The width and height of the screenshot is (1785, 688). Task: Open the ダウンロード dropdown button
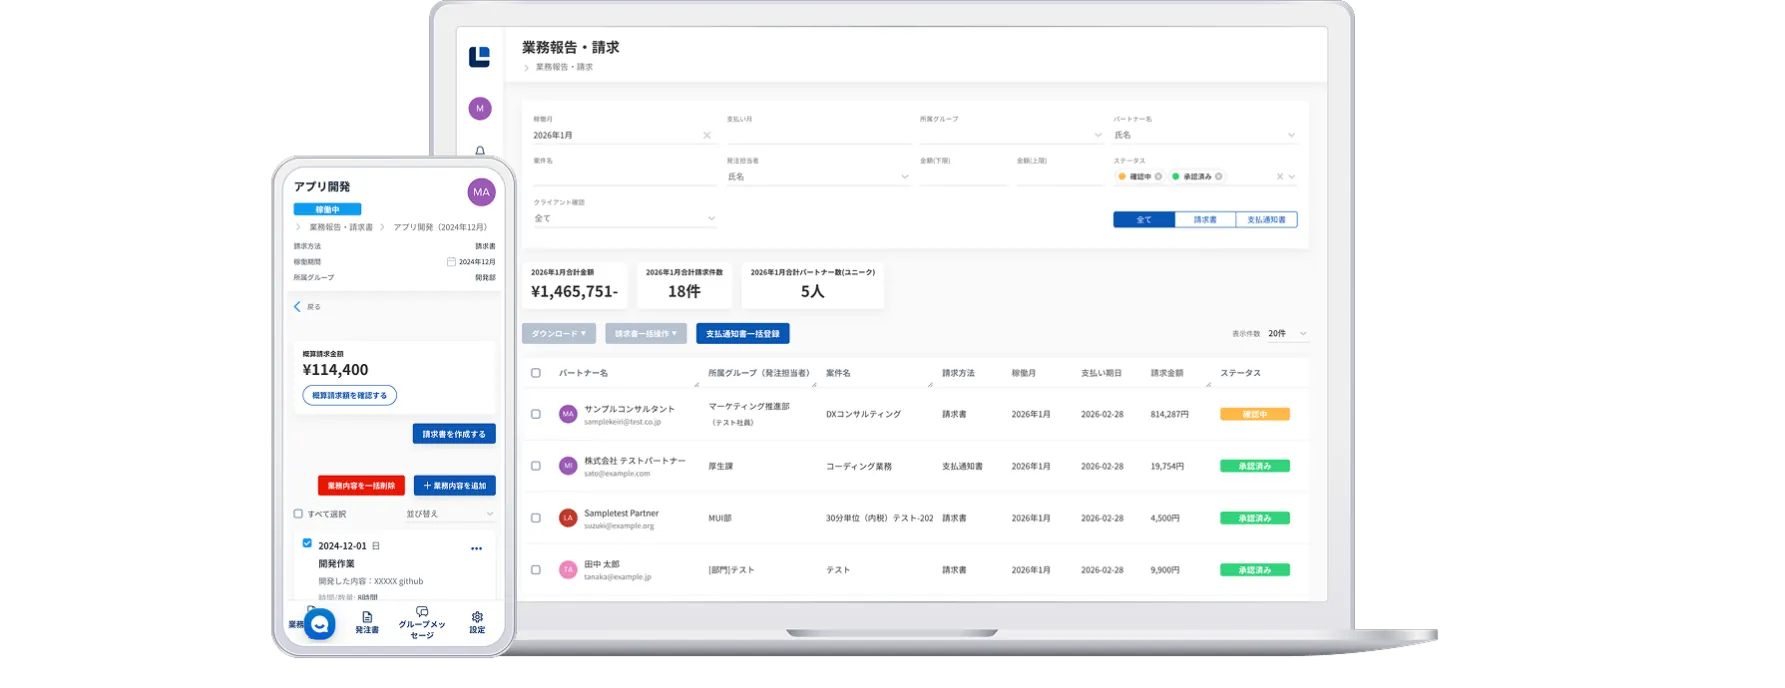click(x=559, y=334)
